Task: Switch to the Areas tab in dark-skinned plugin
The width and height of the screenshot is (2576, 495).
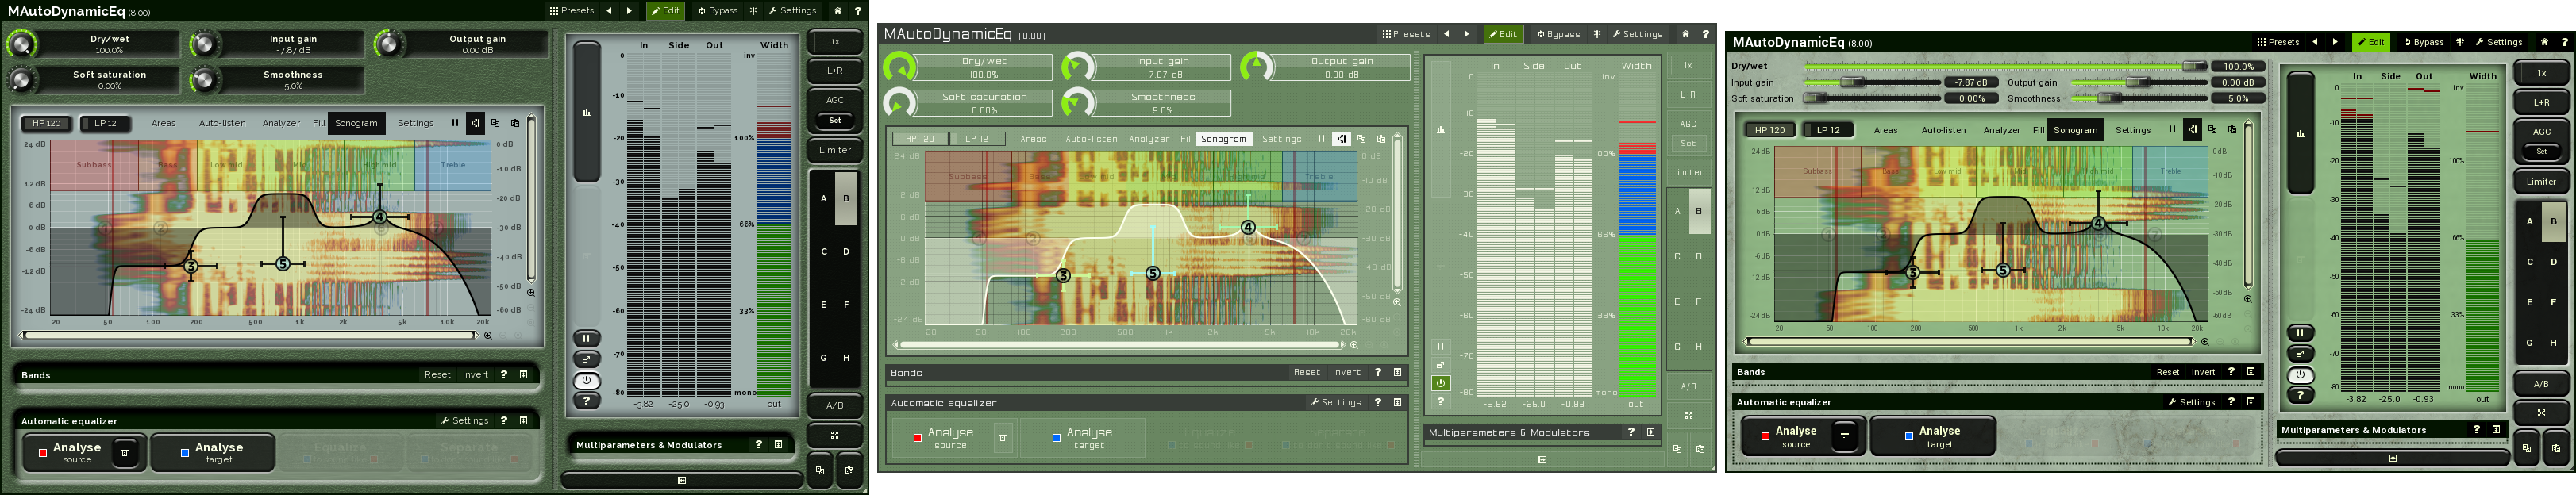Action: click(163, 123)
